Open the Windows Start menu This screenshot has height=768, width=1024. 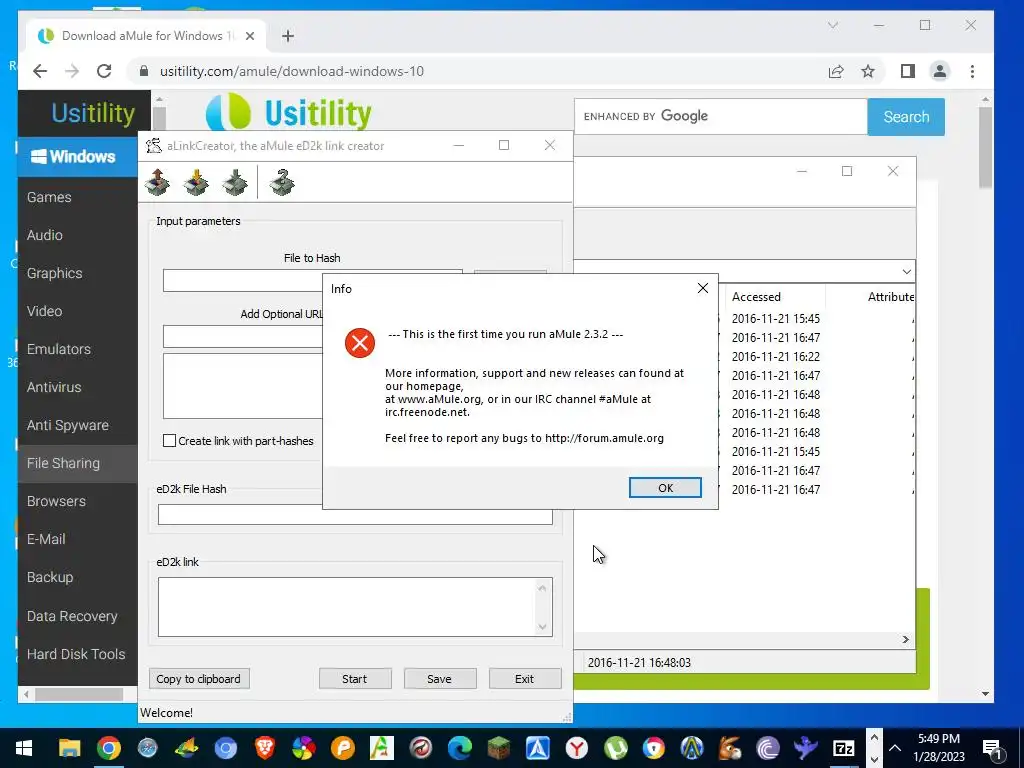coord(24,748)
